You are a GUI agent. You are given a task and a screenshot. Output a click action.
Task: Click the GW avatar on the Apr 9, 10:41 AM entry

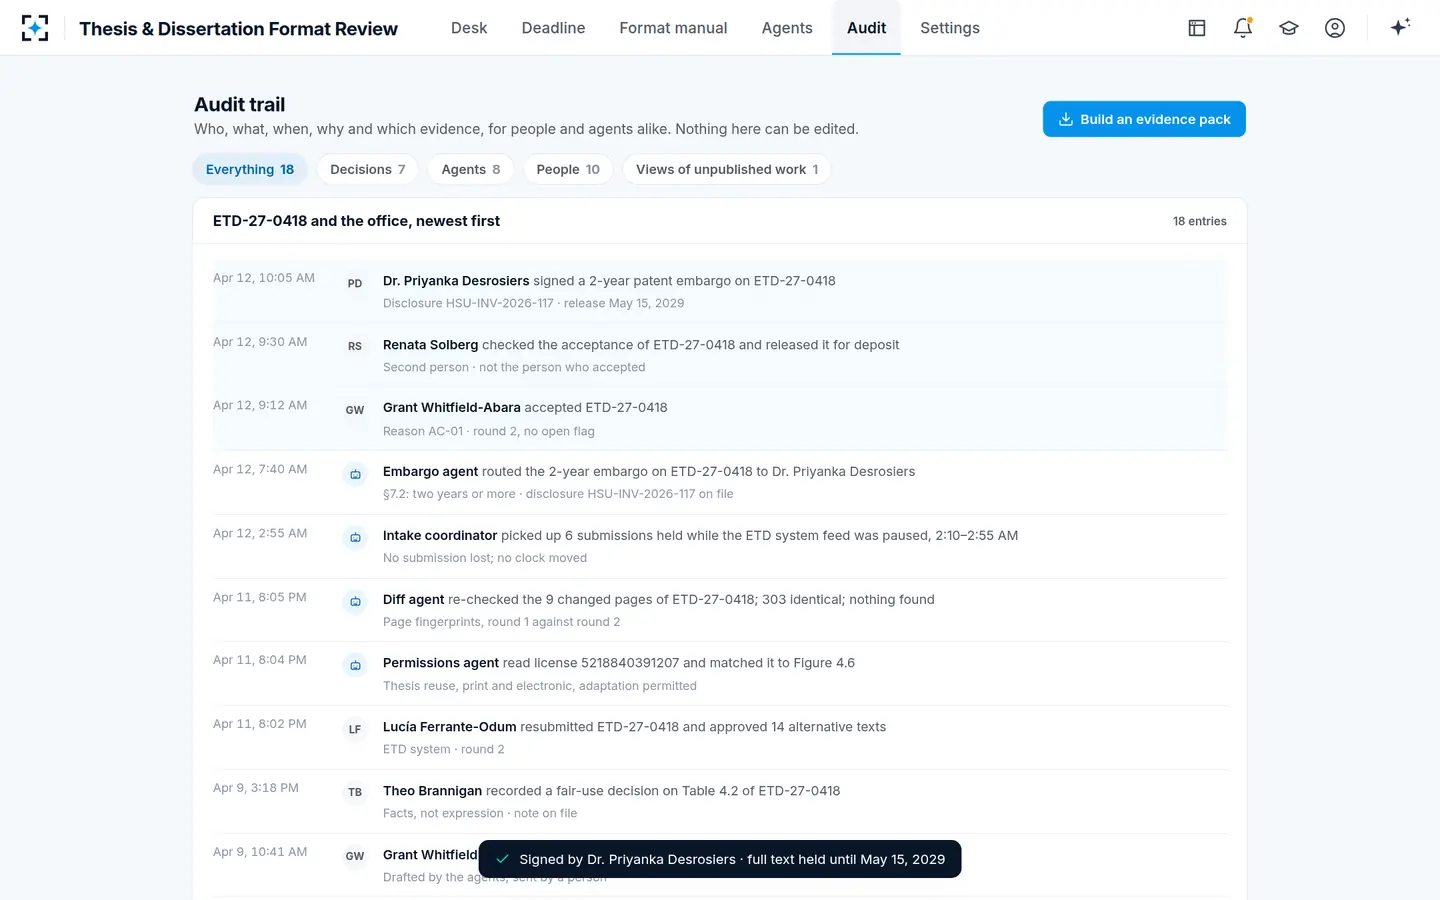[355, 856]
